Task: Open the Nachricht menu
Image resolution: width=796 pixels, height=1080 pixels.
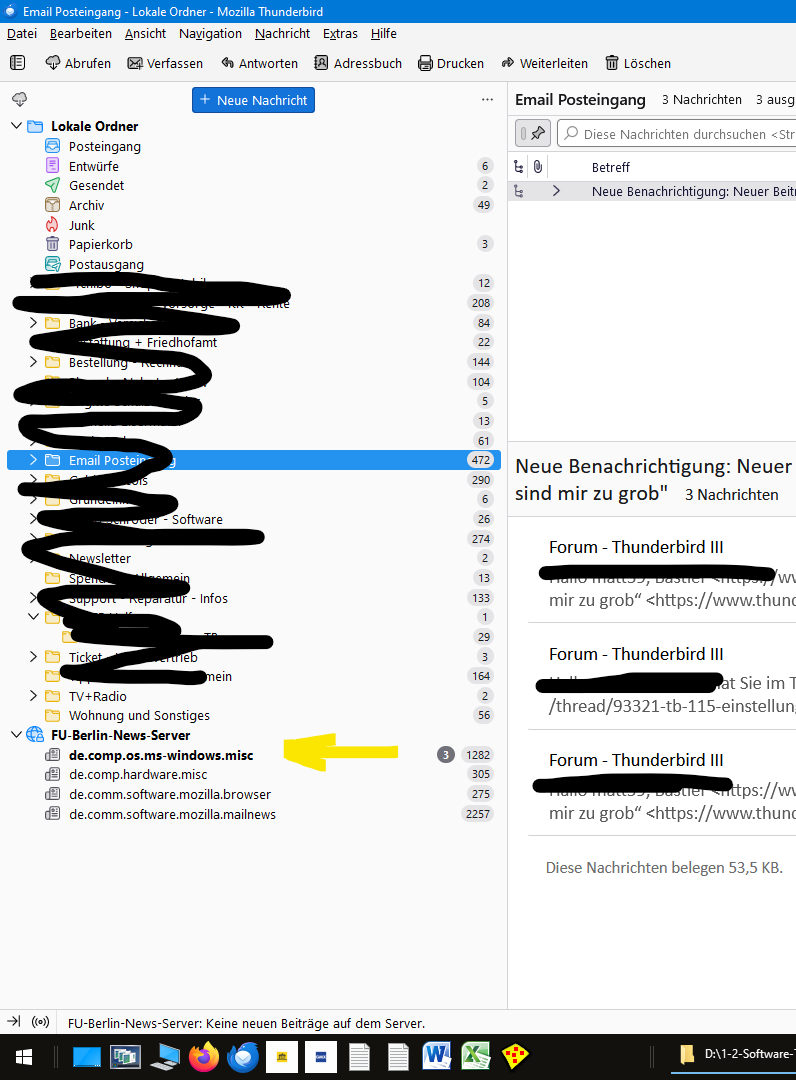Action: pyautogui.click(x=282, y=34)
